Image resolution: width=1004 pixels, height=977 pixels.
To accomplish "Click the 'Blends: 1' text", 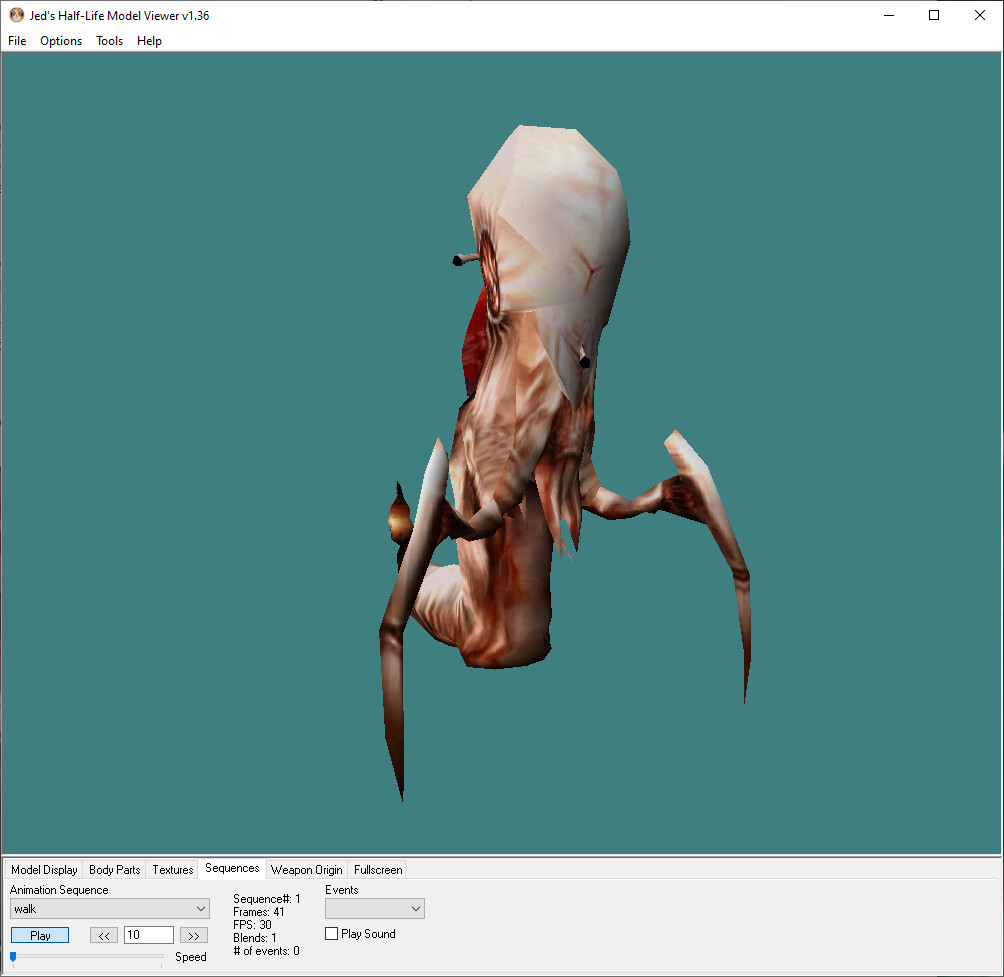I will coord(255,937).
